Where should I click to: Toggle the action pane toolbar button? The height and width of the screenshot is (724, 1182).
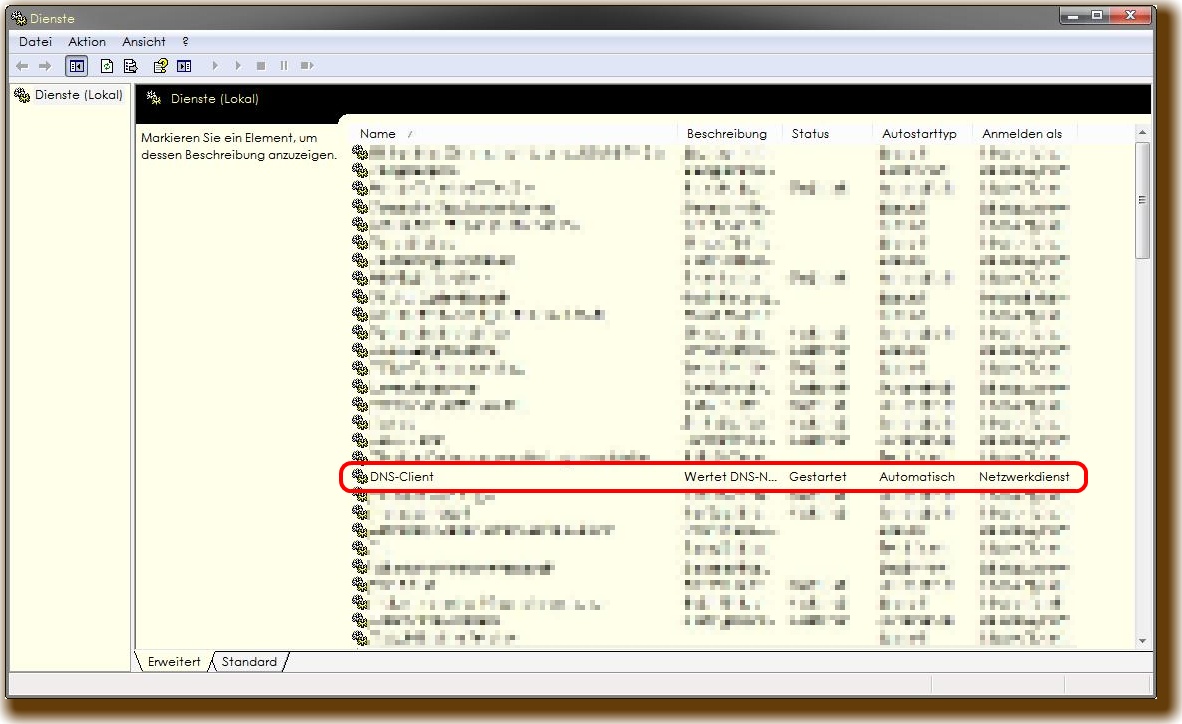(184, 66)
